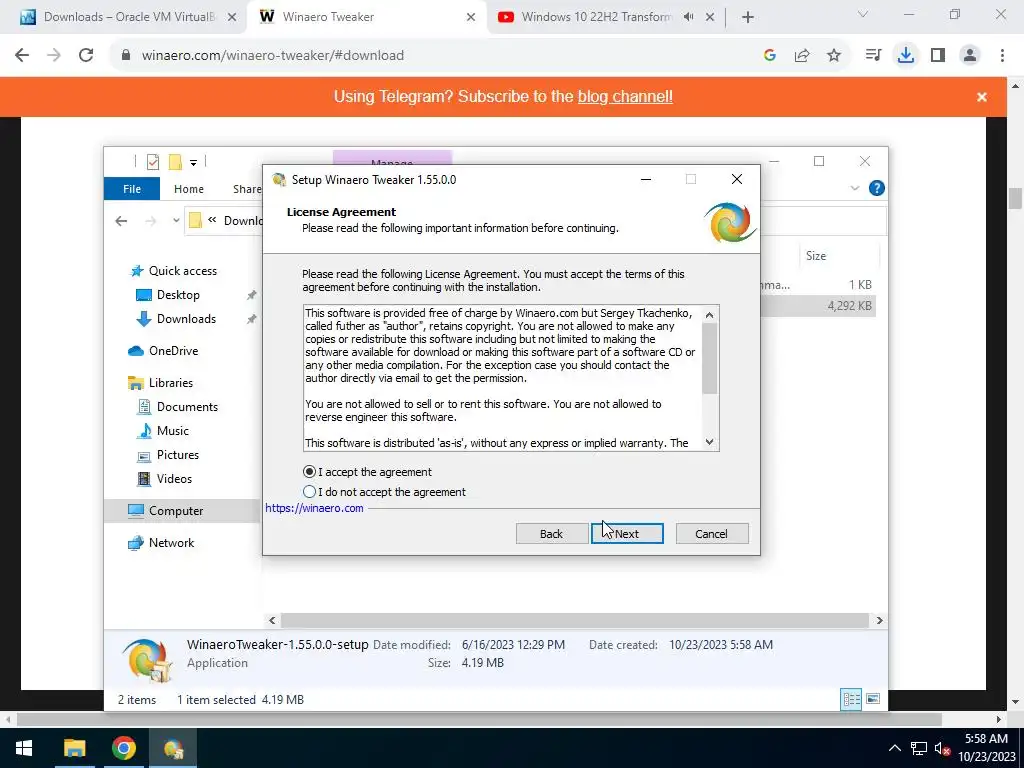The image size is (1024, 768).
Task: Click the properties checkmark icon in the Explorer title bar
Action: pyautogui.click(x=153, y=161)
